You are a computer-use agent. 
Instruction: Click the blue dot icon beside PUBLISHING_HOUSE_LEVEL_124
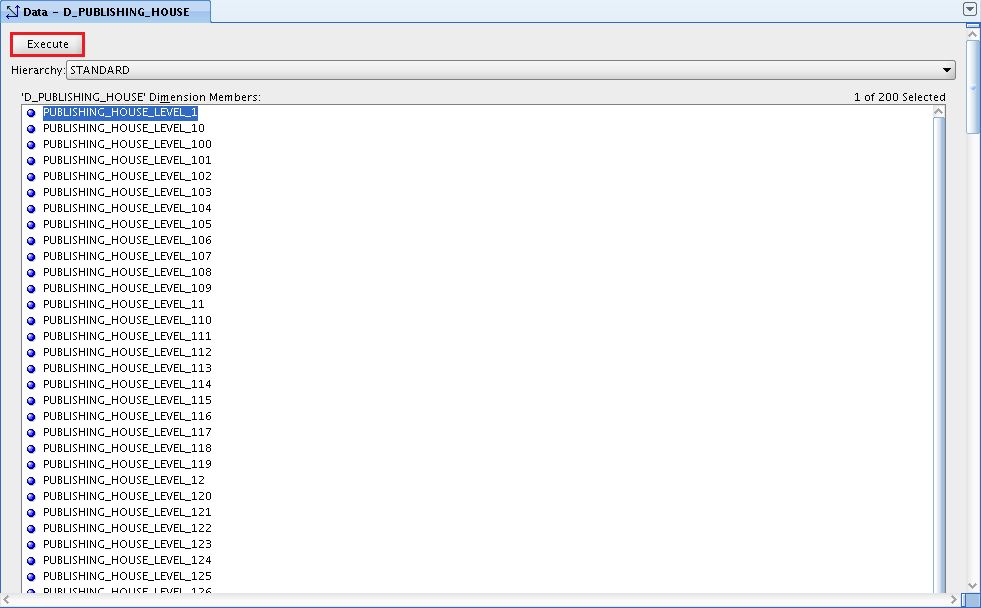tap(31, 560)
